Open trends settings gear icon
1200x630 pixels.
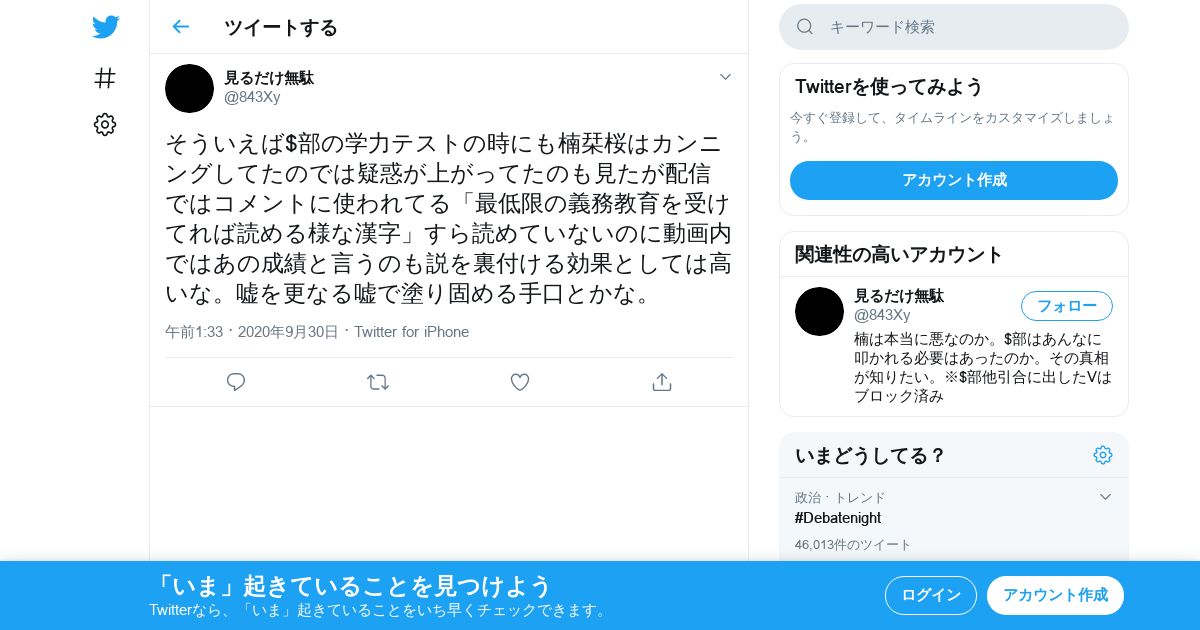pos(1103,455)
